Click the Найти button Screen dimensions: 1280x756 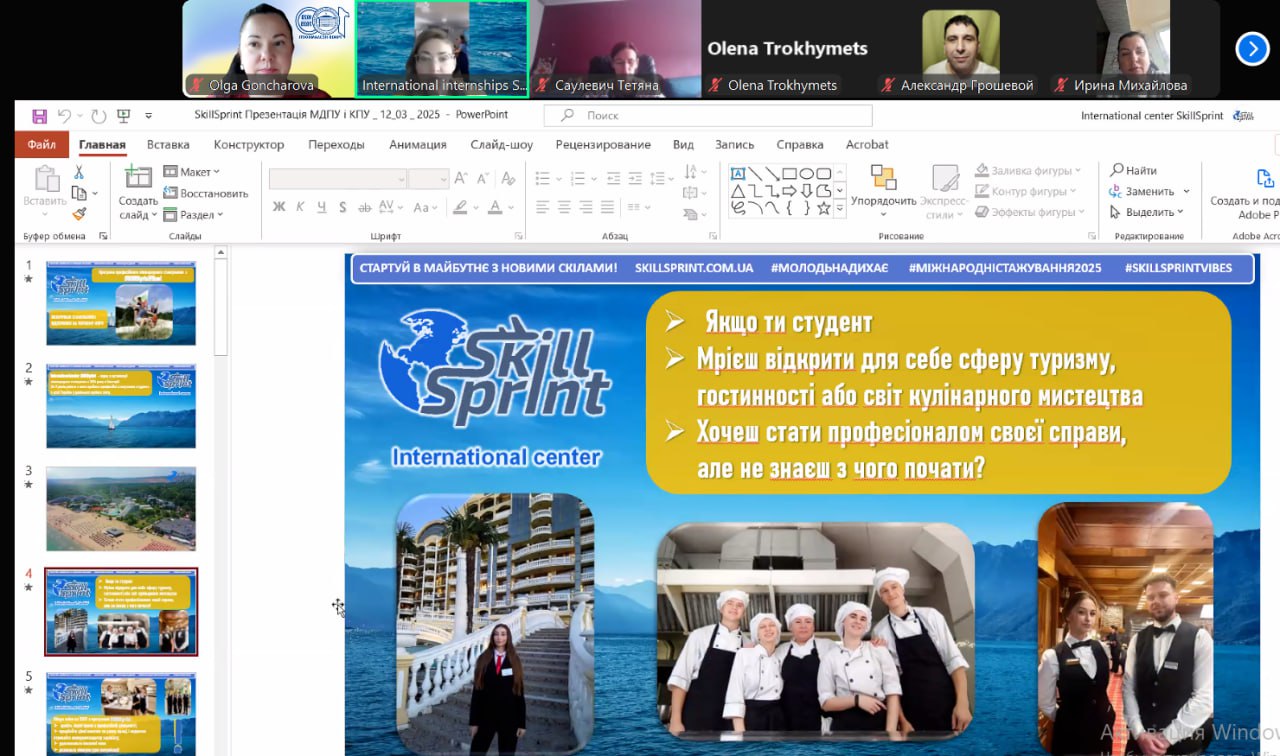(x=1133, y=170)
